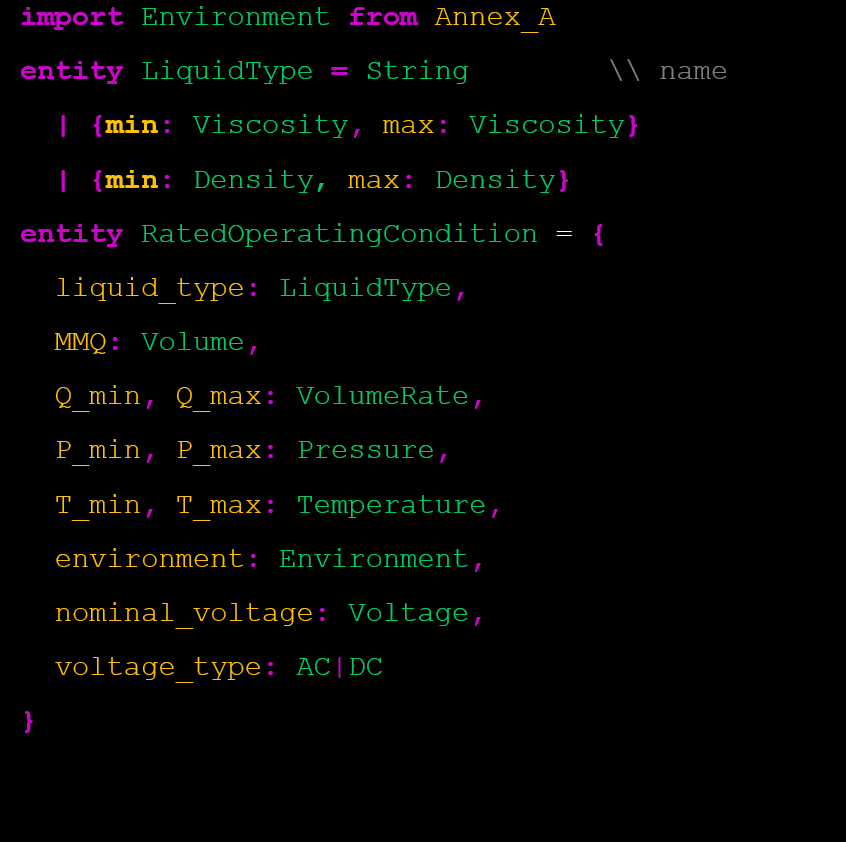Screen dimensions: 846x842
Task: Click the 'Volume' type
Action: coord(192,342)
